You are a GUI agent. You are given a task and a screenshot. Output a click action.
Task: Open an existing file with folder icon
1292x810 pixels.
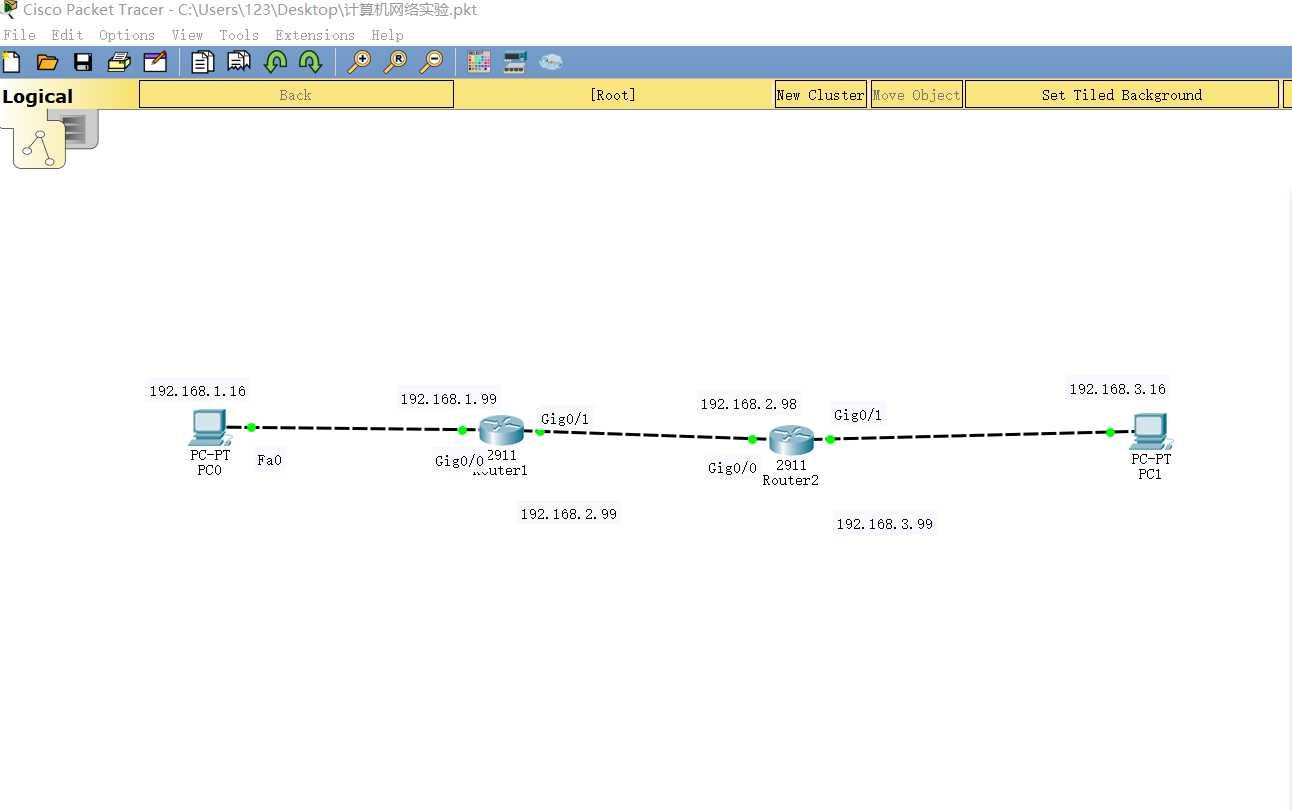click(x=47, y=62)
